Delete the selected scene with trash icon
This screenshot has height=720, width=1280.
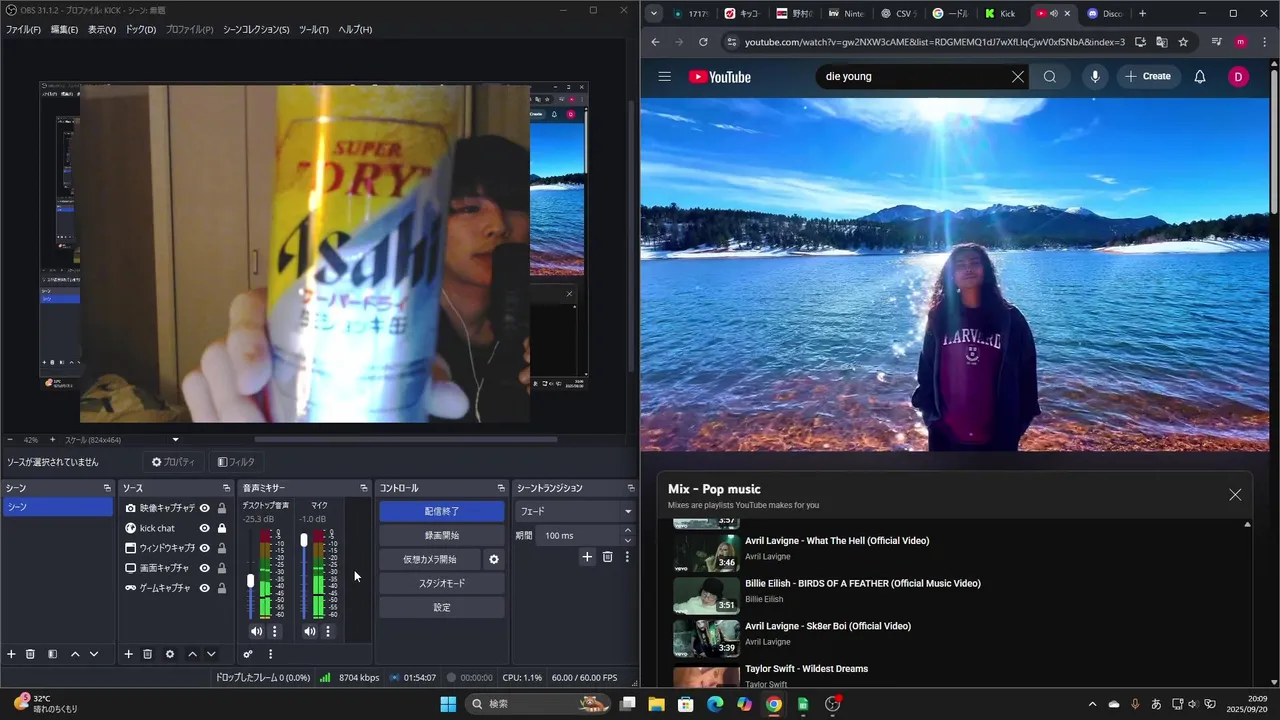31,654
